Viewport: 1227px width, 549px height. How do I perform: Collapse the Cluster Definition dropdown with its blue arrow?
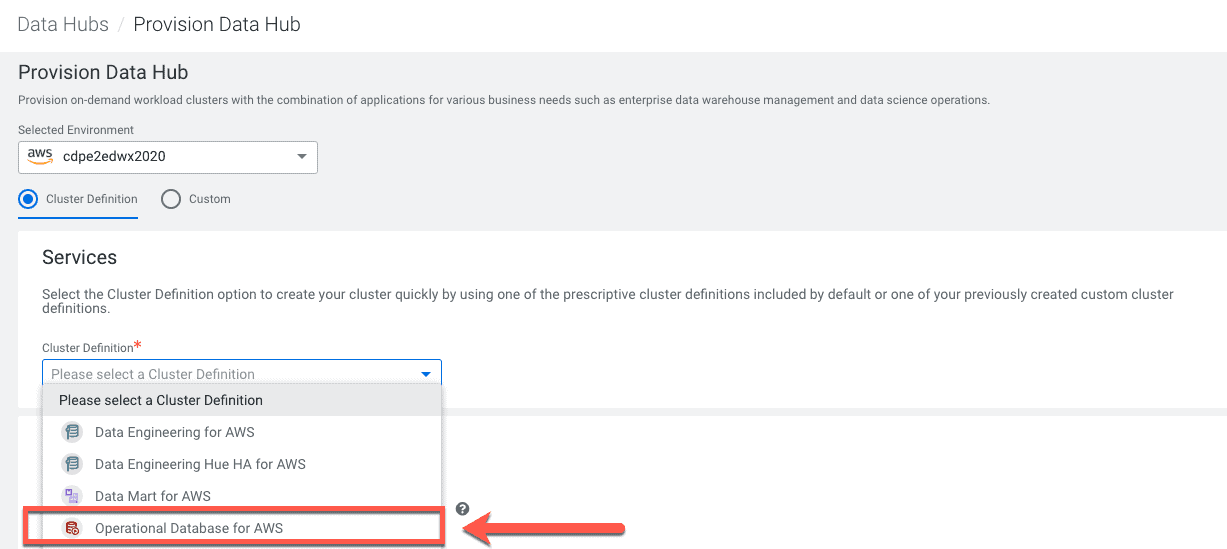(x=426, y=374)
